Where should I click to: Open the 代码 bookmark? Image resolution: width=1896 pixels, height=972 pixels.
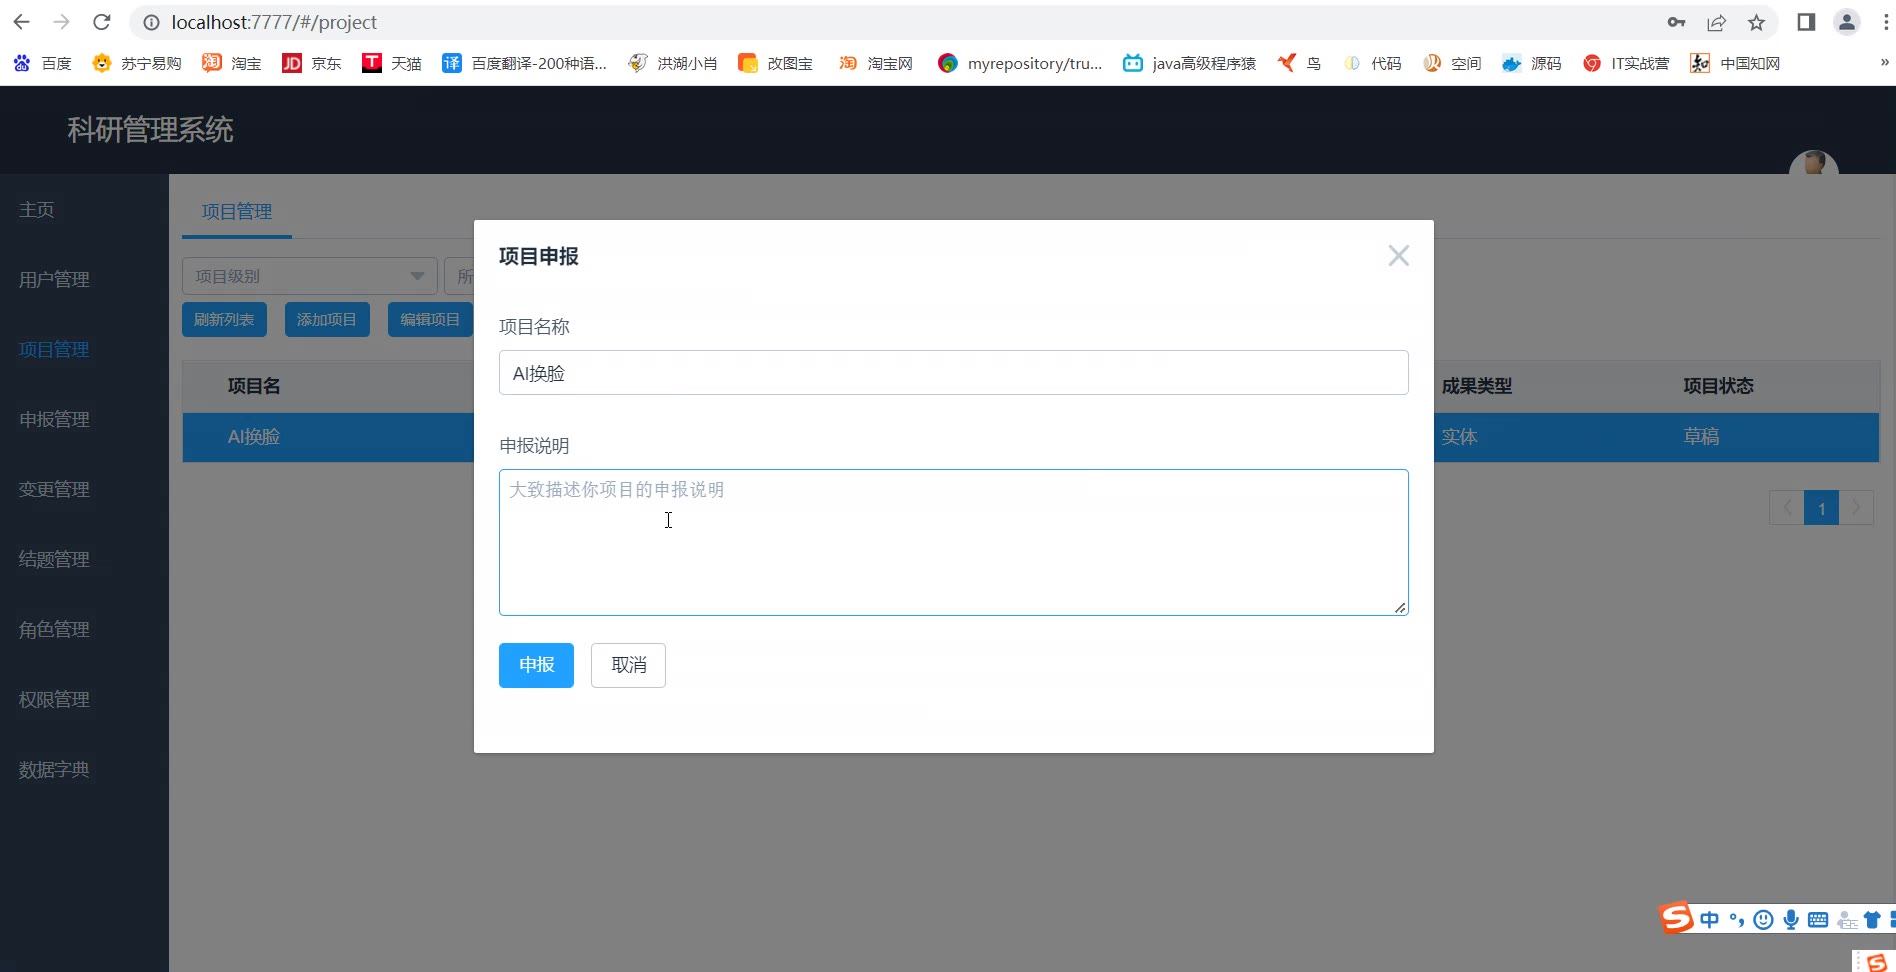pyautogui.click(x=1372, y=63)
